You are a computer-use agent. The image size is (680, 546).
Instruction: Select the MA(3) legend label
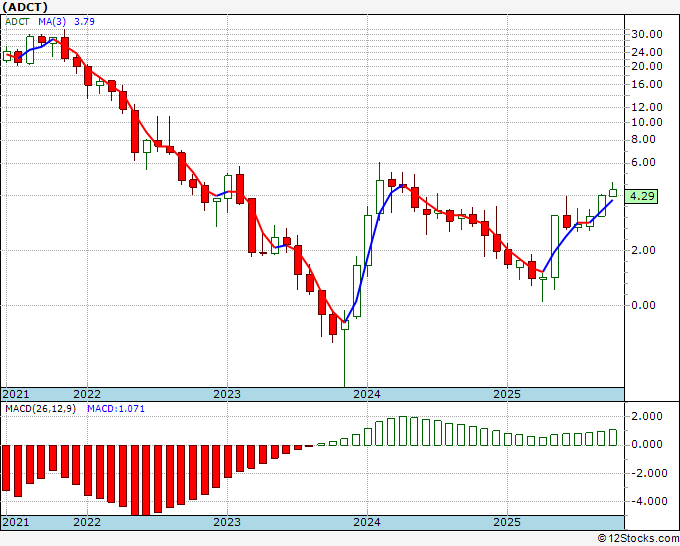click(52, 22)
